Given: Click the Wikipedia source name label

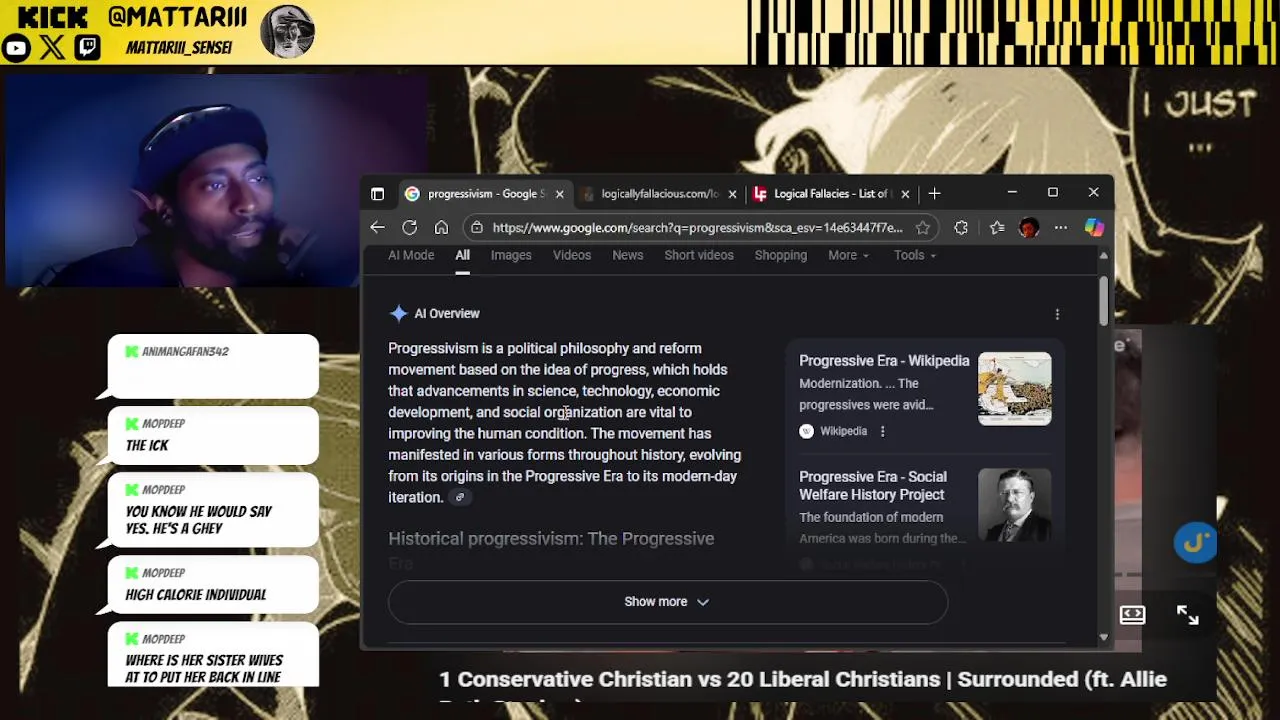Looking at the screenshot, I should [843, 431].
